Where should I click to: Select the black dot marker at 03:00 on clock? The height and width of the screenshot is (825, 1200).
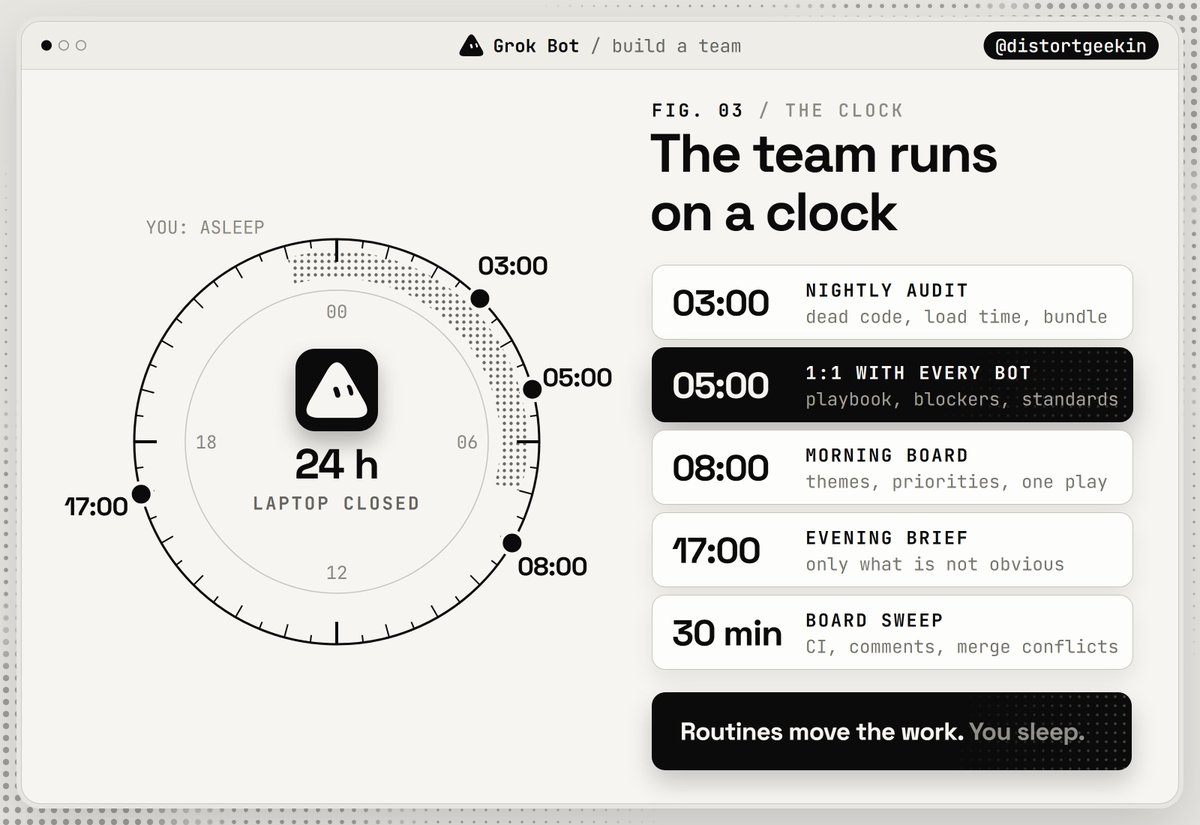coord(480,298)
